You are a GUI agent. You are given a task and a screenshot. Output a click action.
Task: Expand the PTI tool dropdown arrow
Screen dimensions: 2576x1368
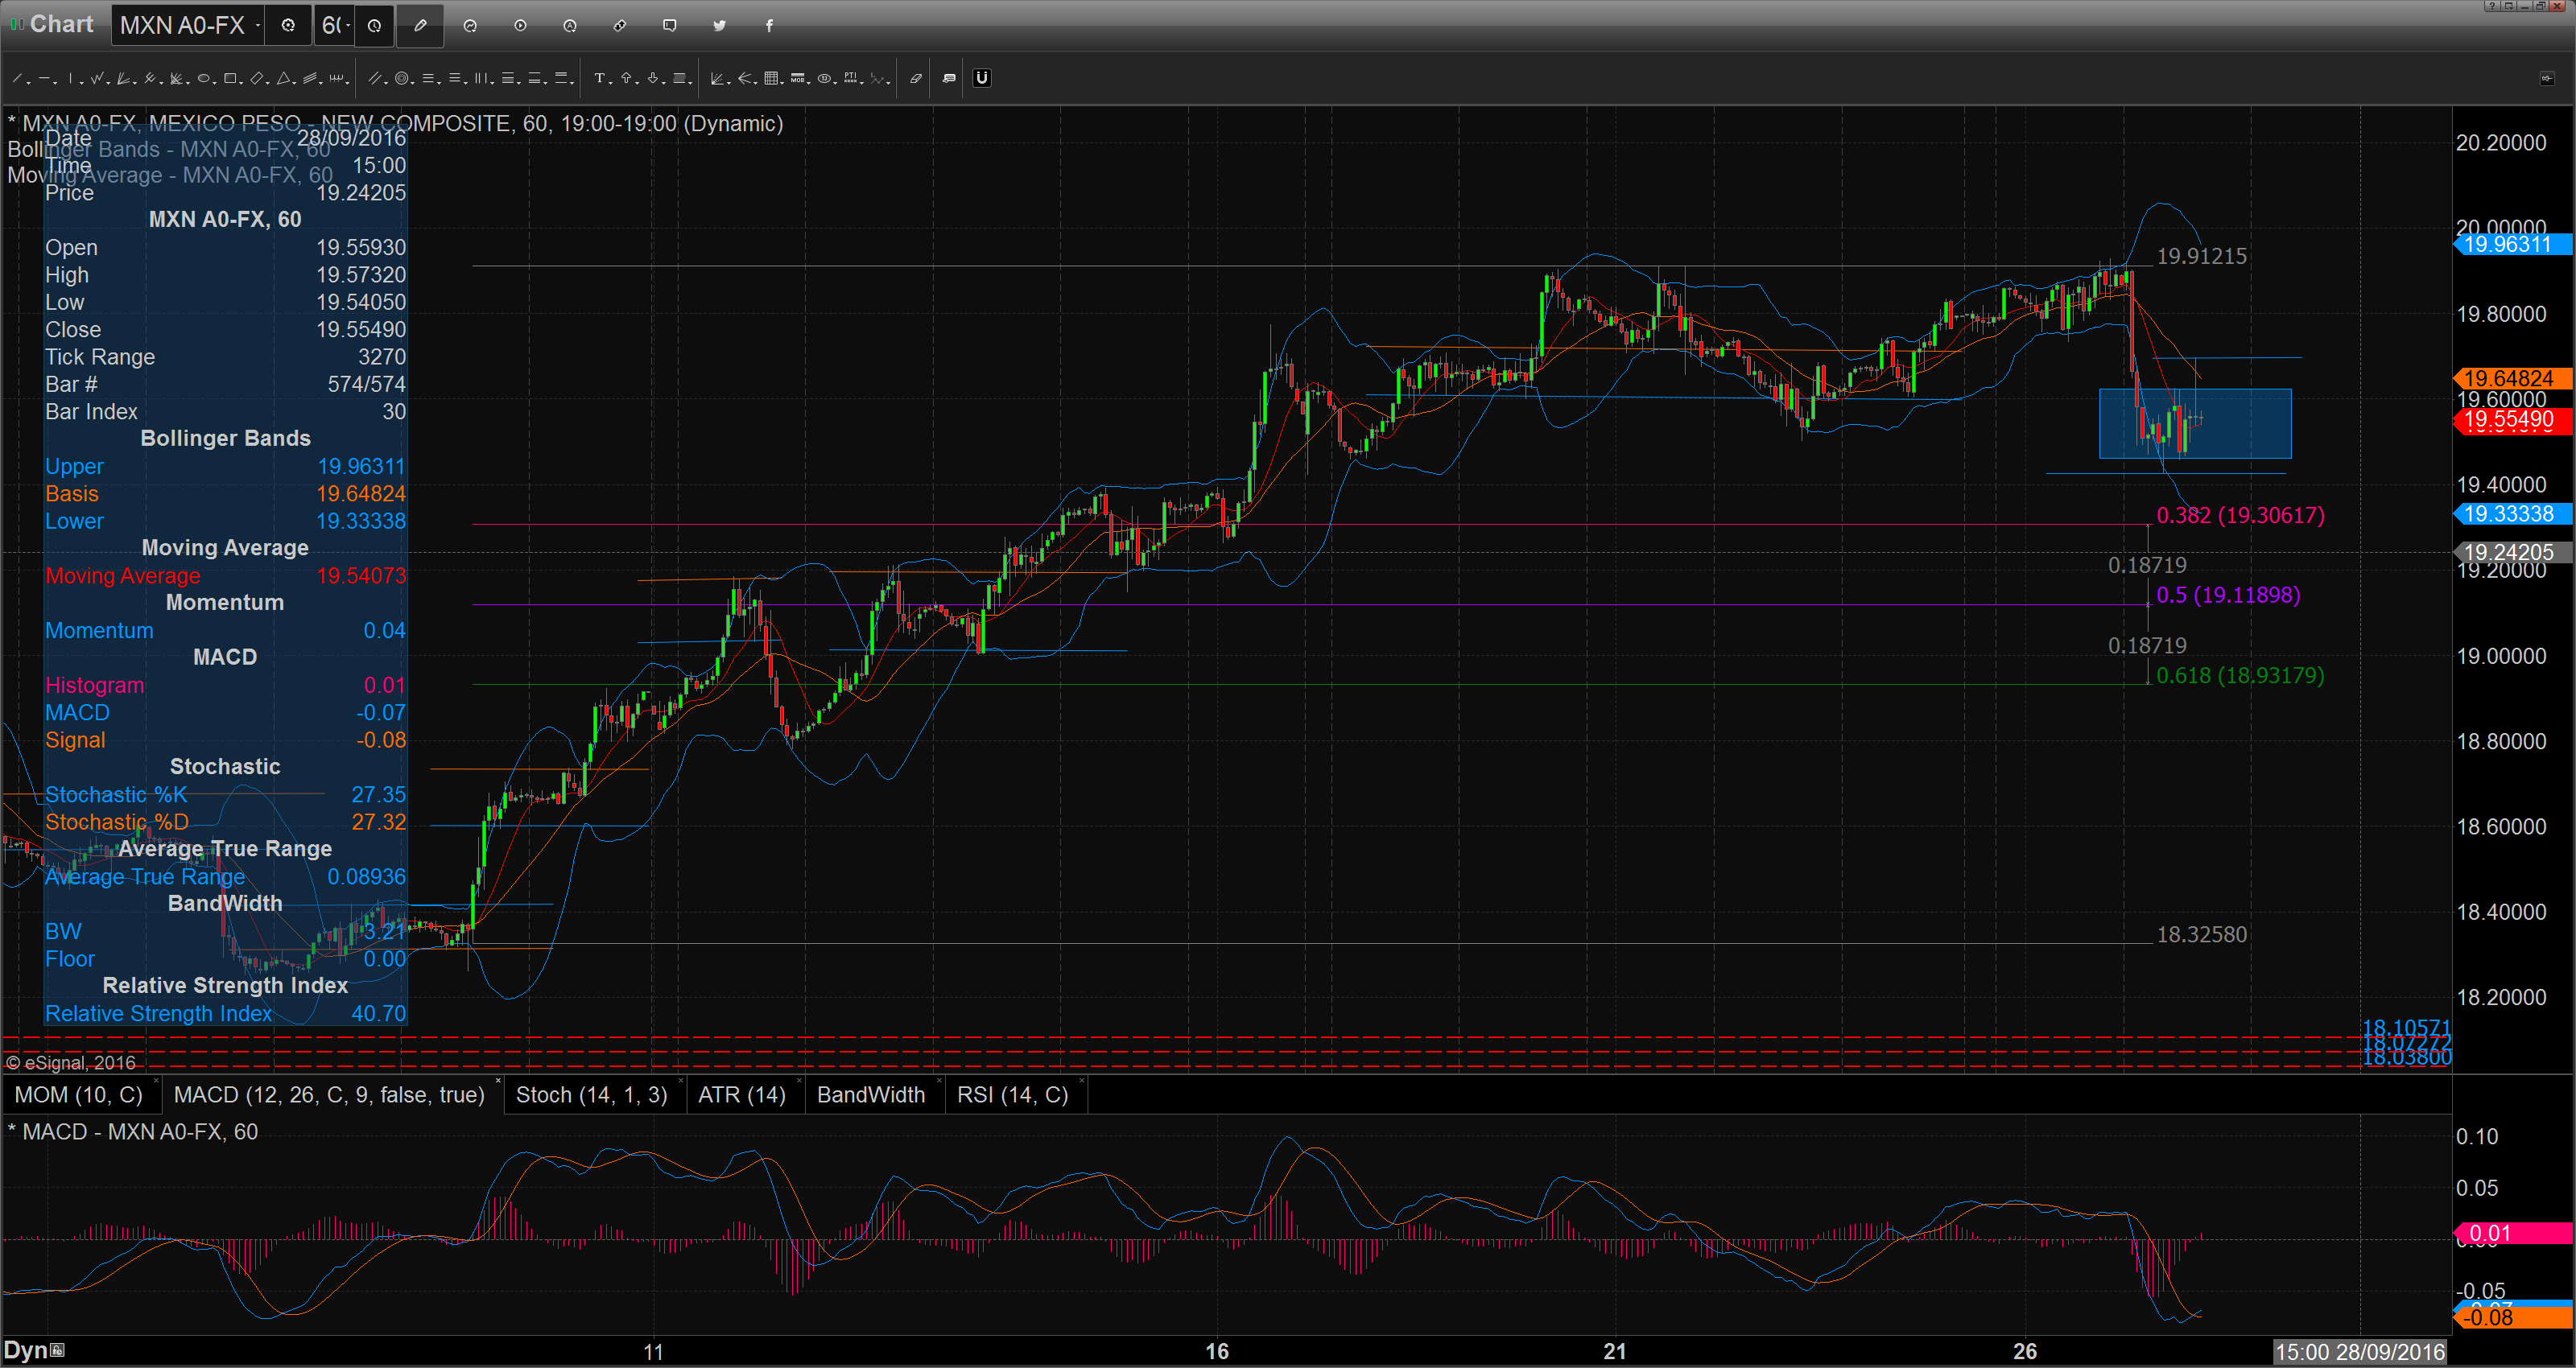coord(862,83)
